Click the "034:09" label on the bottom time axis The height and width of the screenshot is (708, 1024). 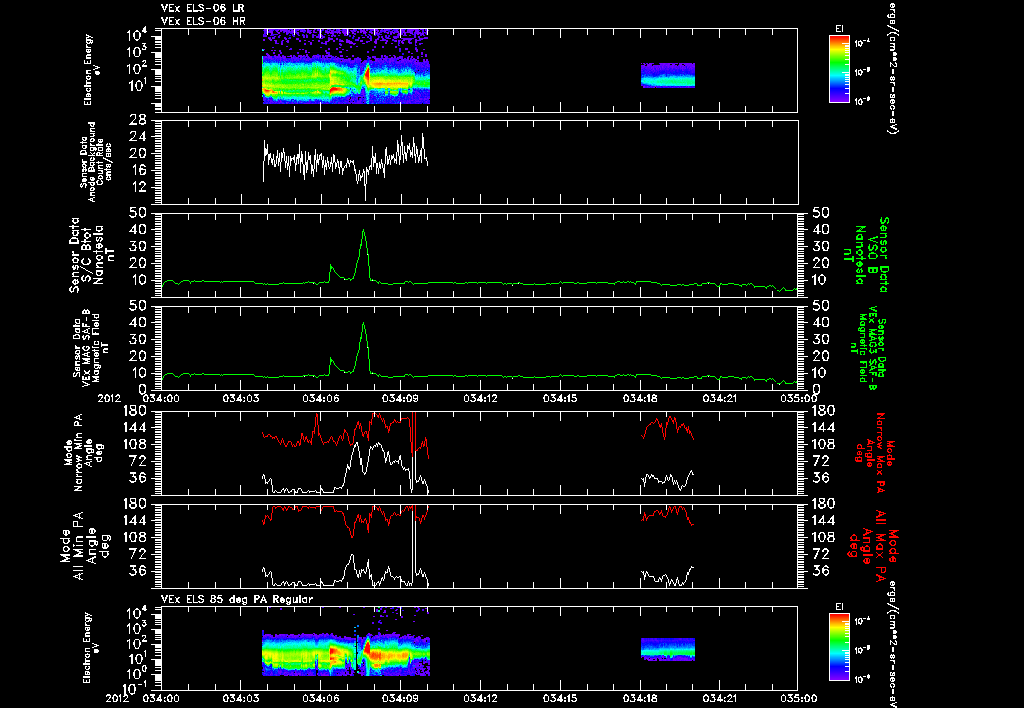click(400, 698)
